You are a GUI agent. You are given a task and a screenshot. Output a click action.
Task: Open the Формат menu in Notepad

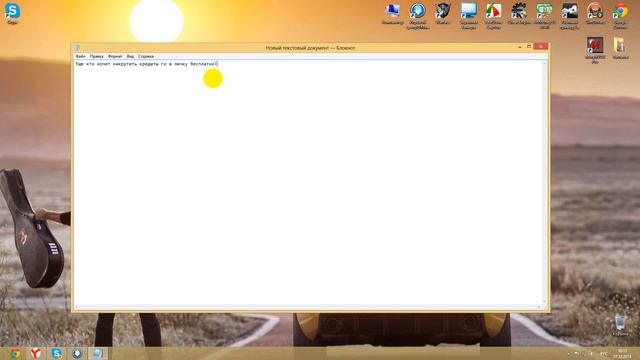(x=115, y=56)
